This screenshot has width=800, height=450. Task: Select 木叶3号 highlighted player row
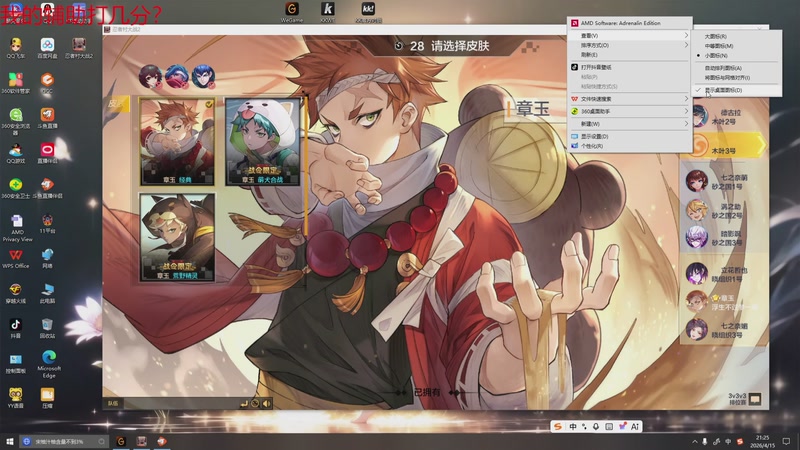[x=724, y=146]
